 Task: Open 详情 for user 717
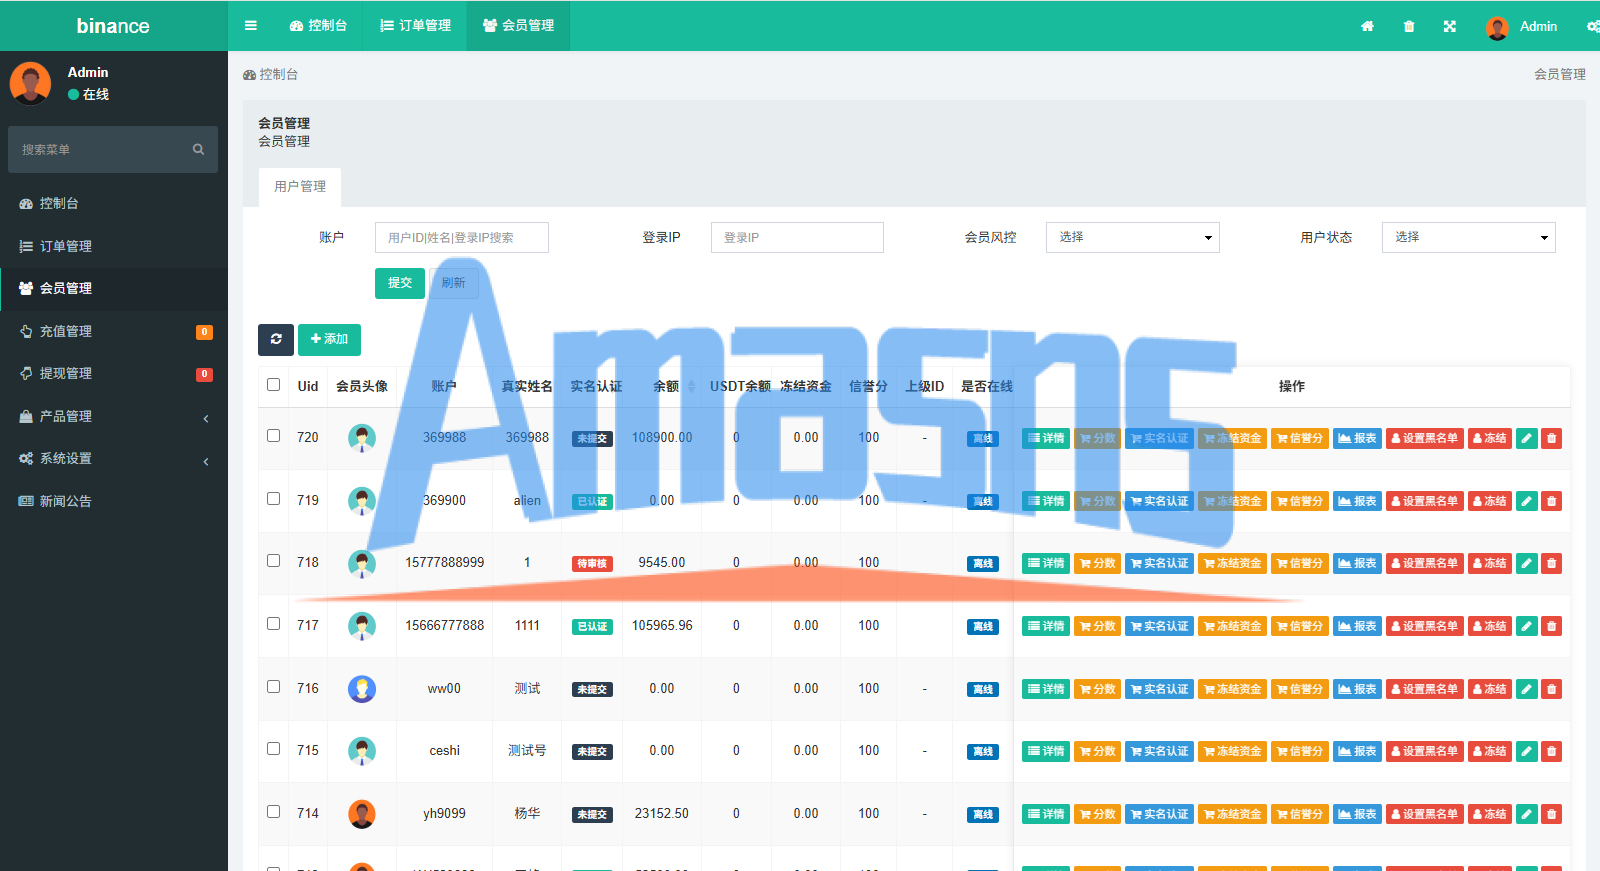tap(1046, 626)
